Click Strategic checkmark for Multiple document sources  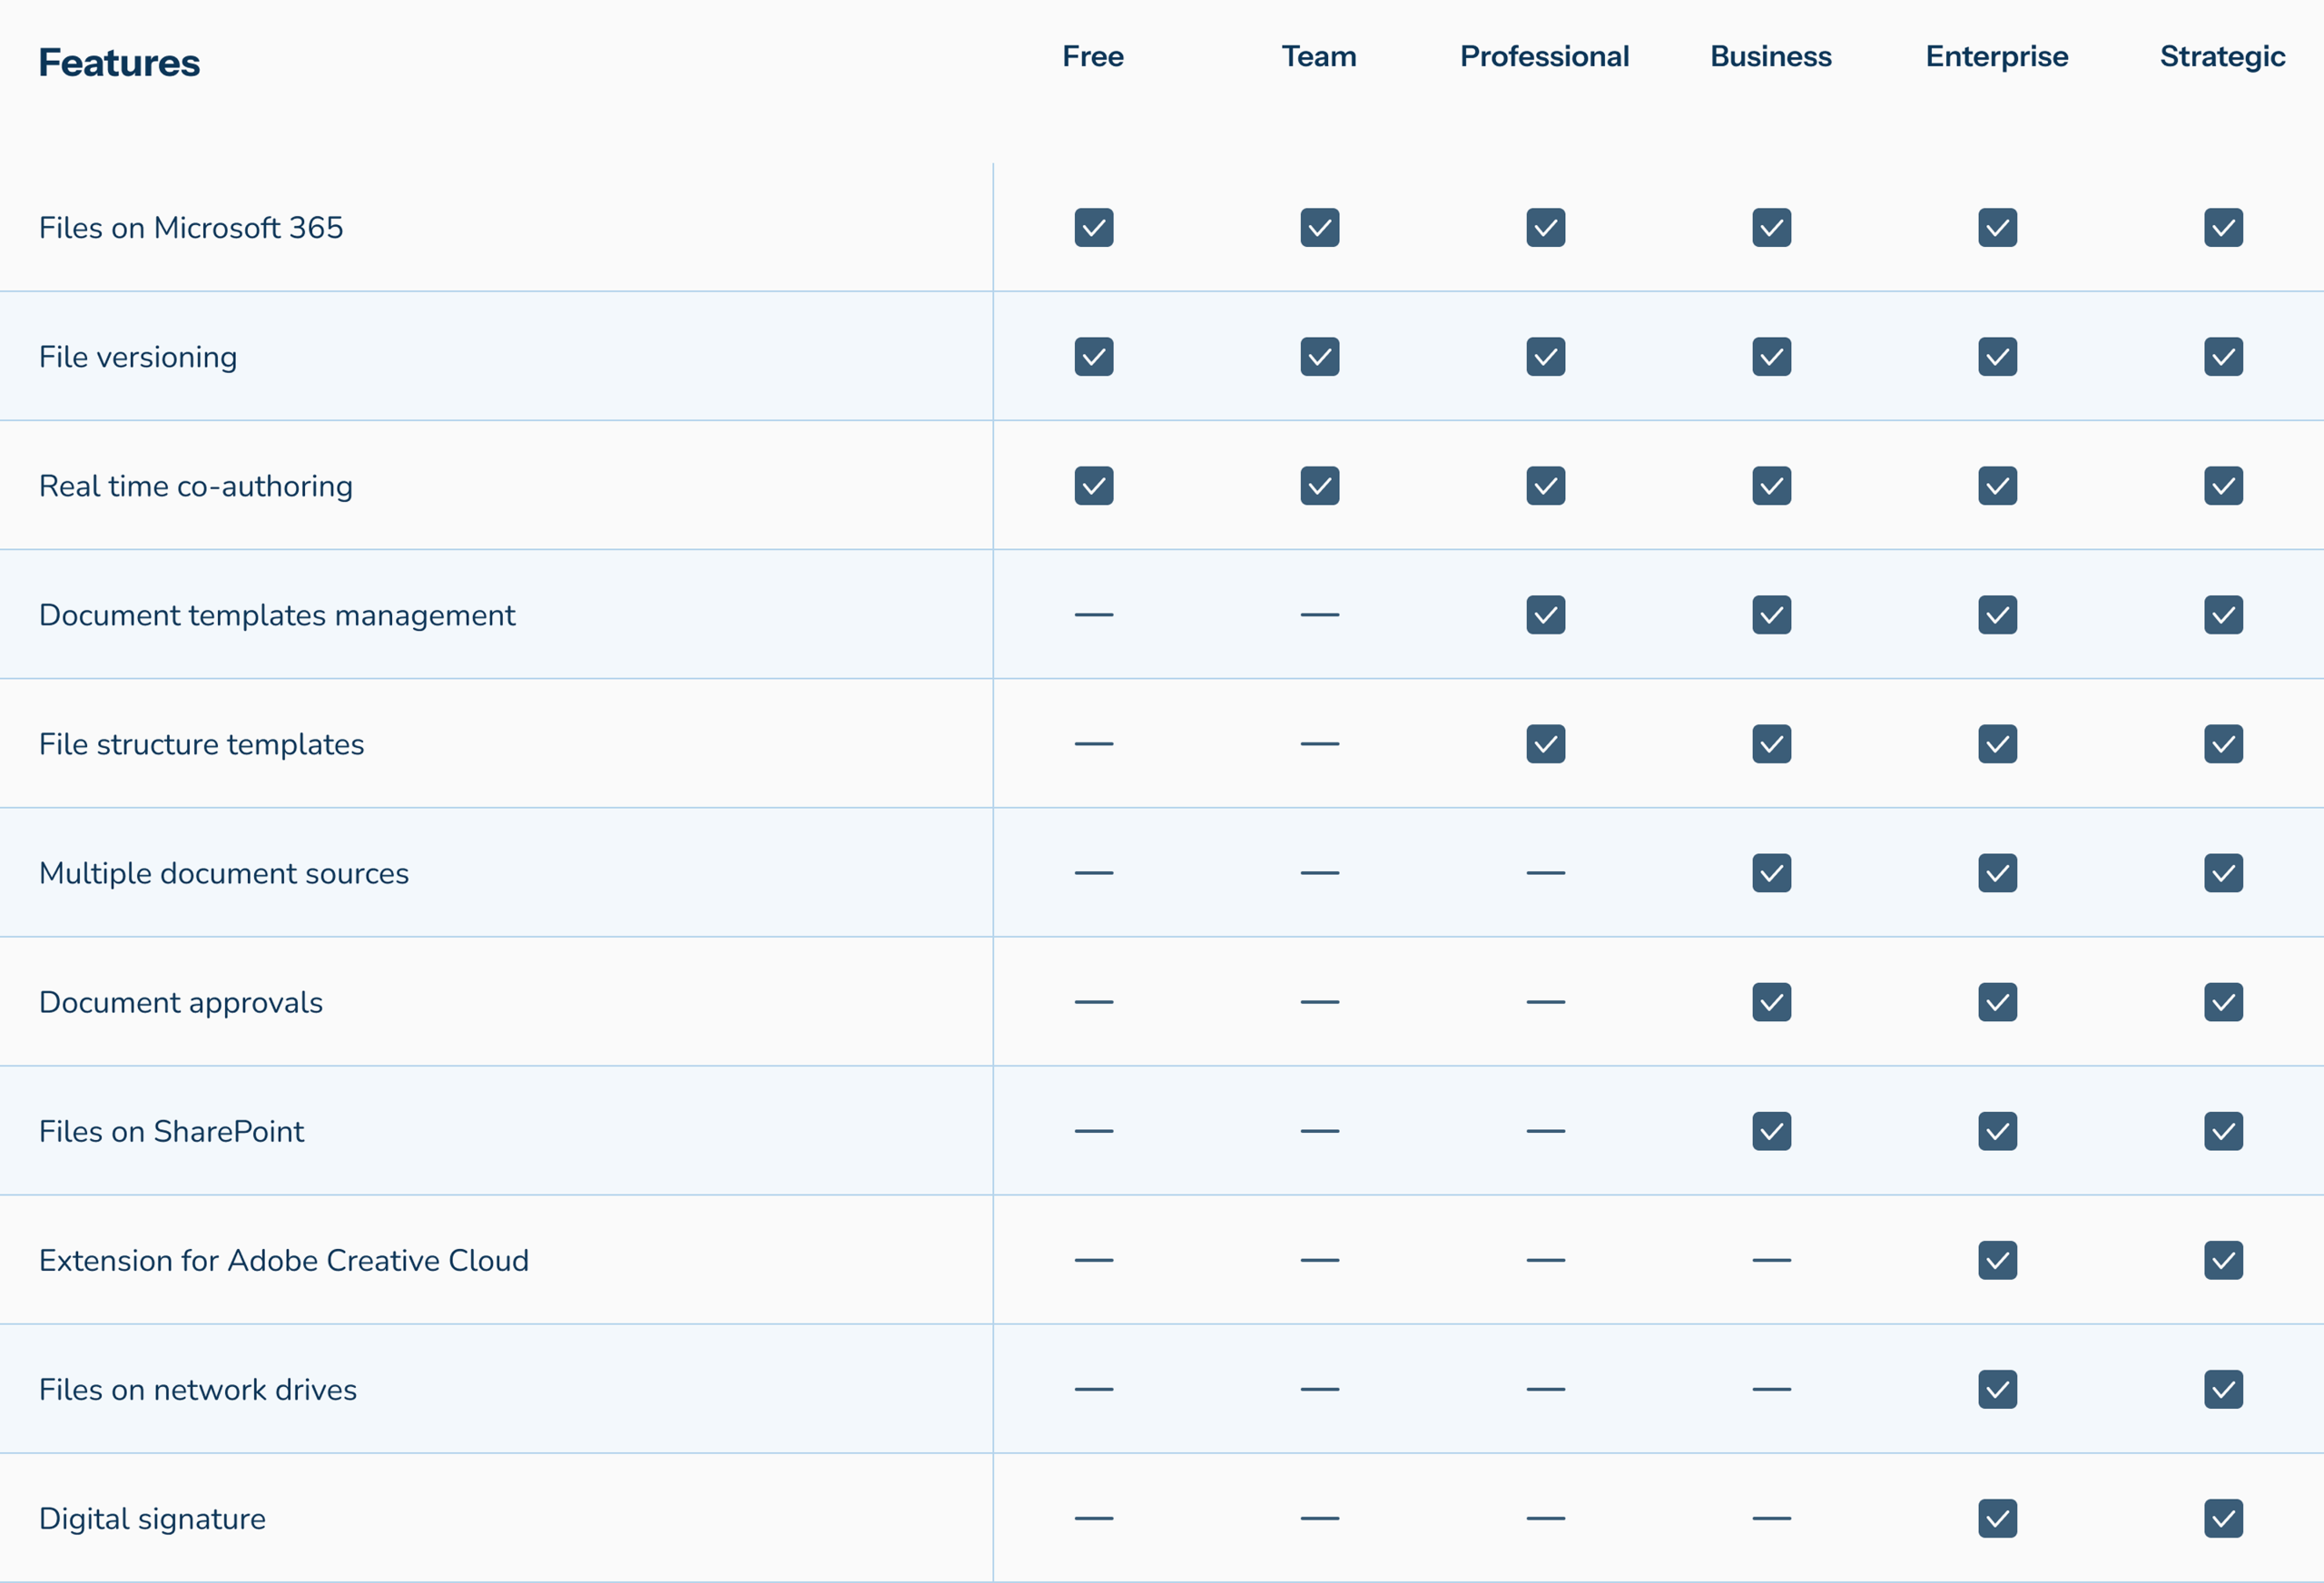[x=2224, y=873]
